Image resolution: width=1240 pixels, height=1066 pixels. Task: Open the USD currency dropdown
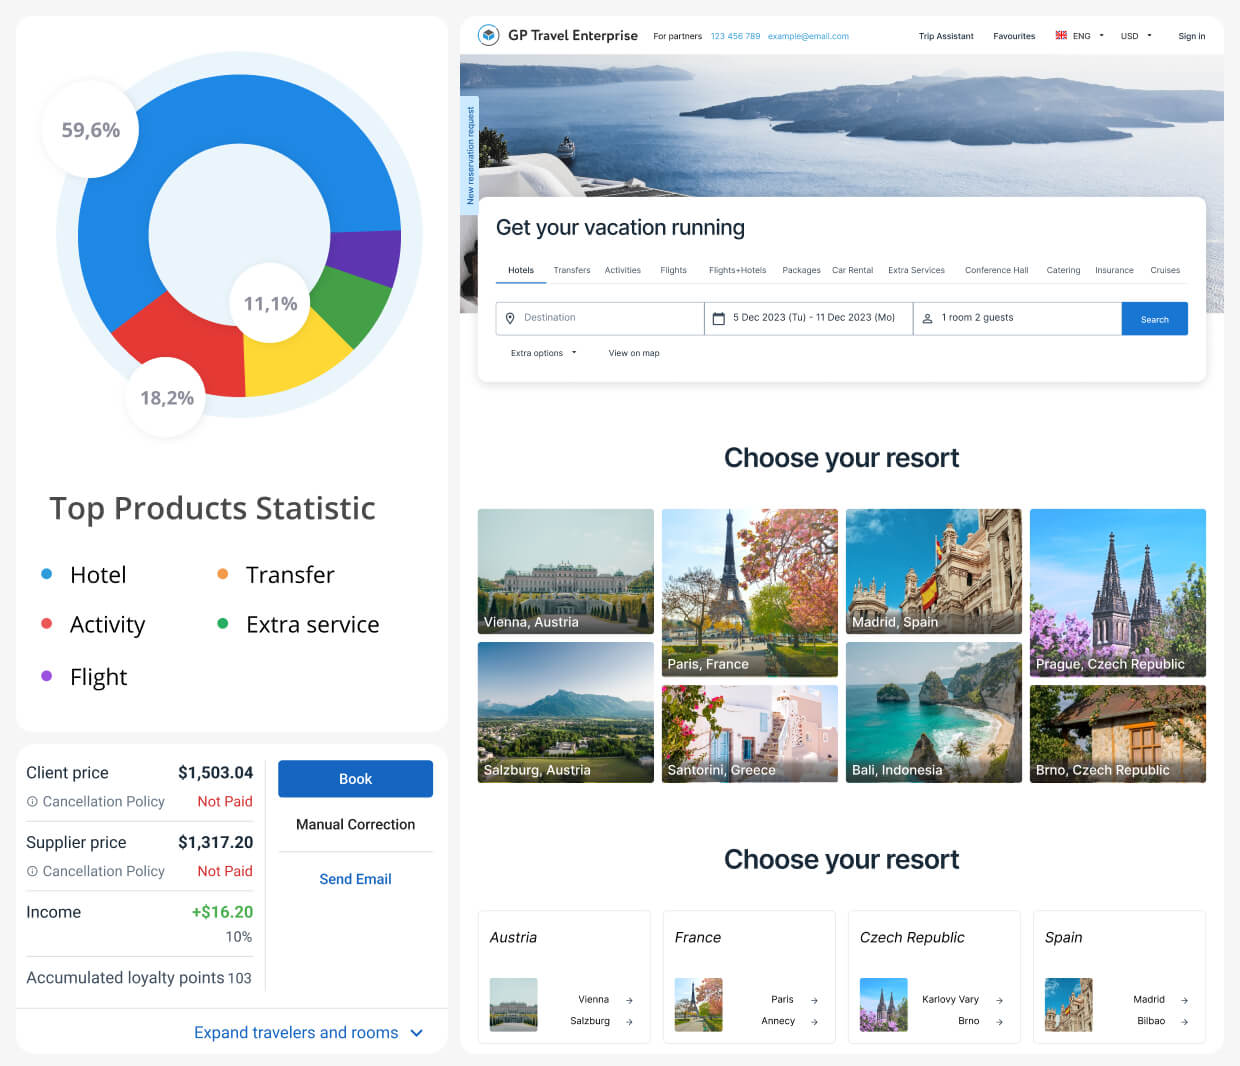[1136, 36]
